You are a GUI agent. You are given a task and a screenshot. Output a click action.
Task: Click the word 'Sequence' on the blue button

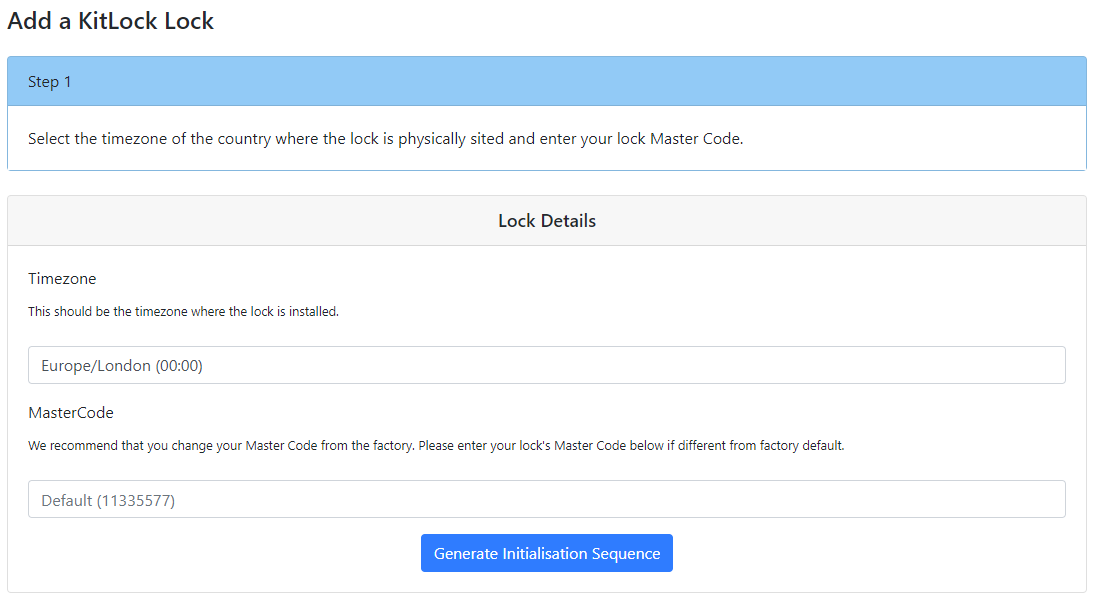click(x=626, y=554)
